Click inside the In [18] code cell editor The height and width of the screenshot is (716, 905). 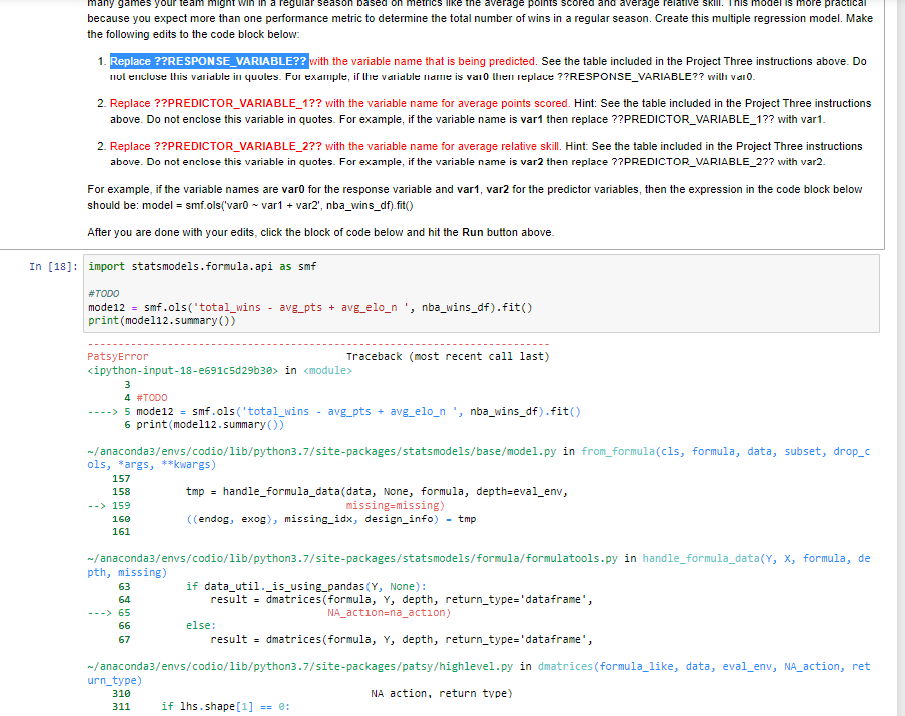(x=481, y=294)
